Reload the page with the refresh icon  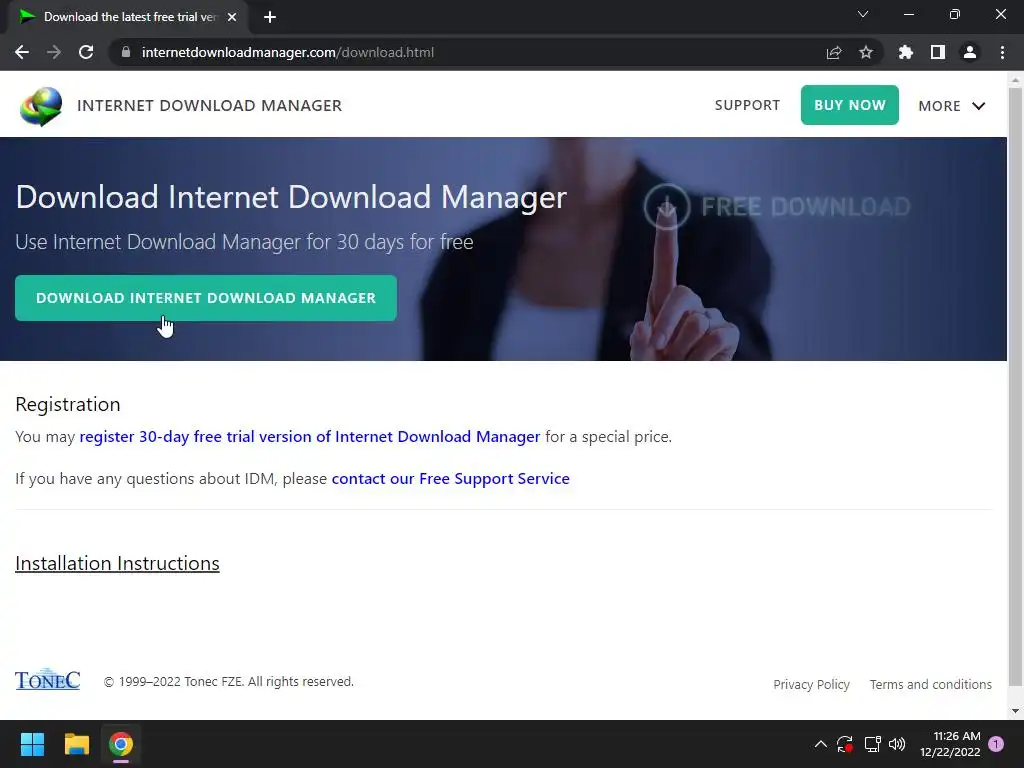tap(86, 52)
